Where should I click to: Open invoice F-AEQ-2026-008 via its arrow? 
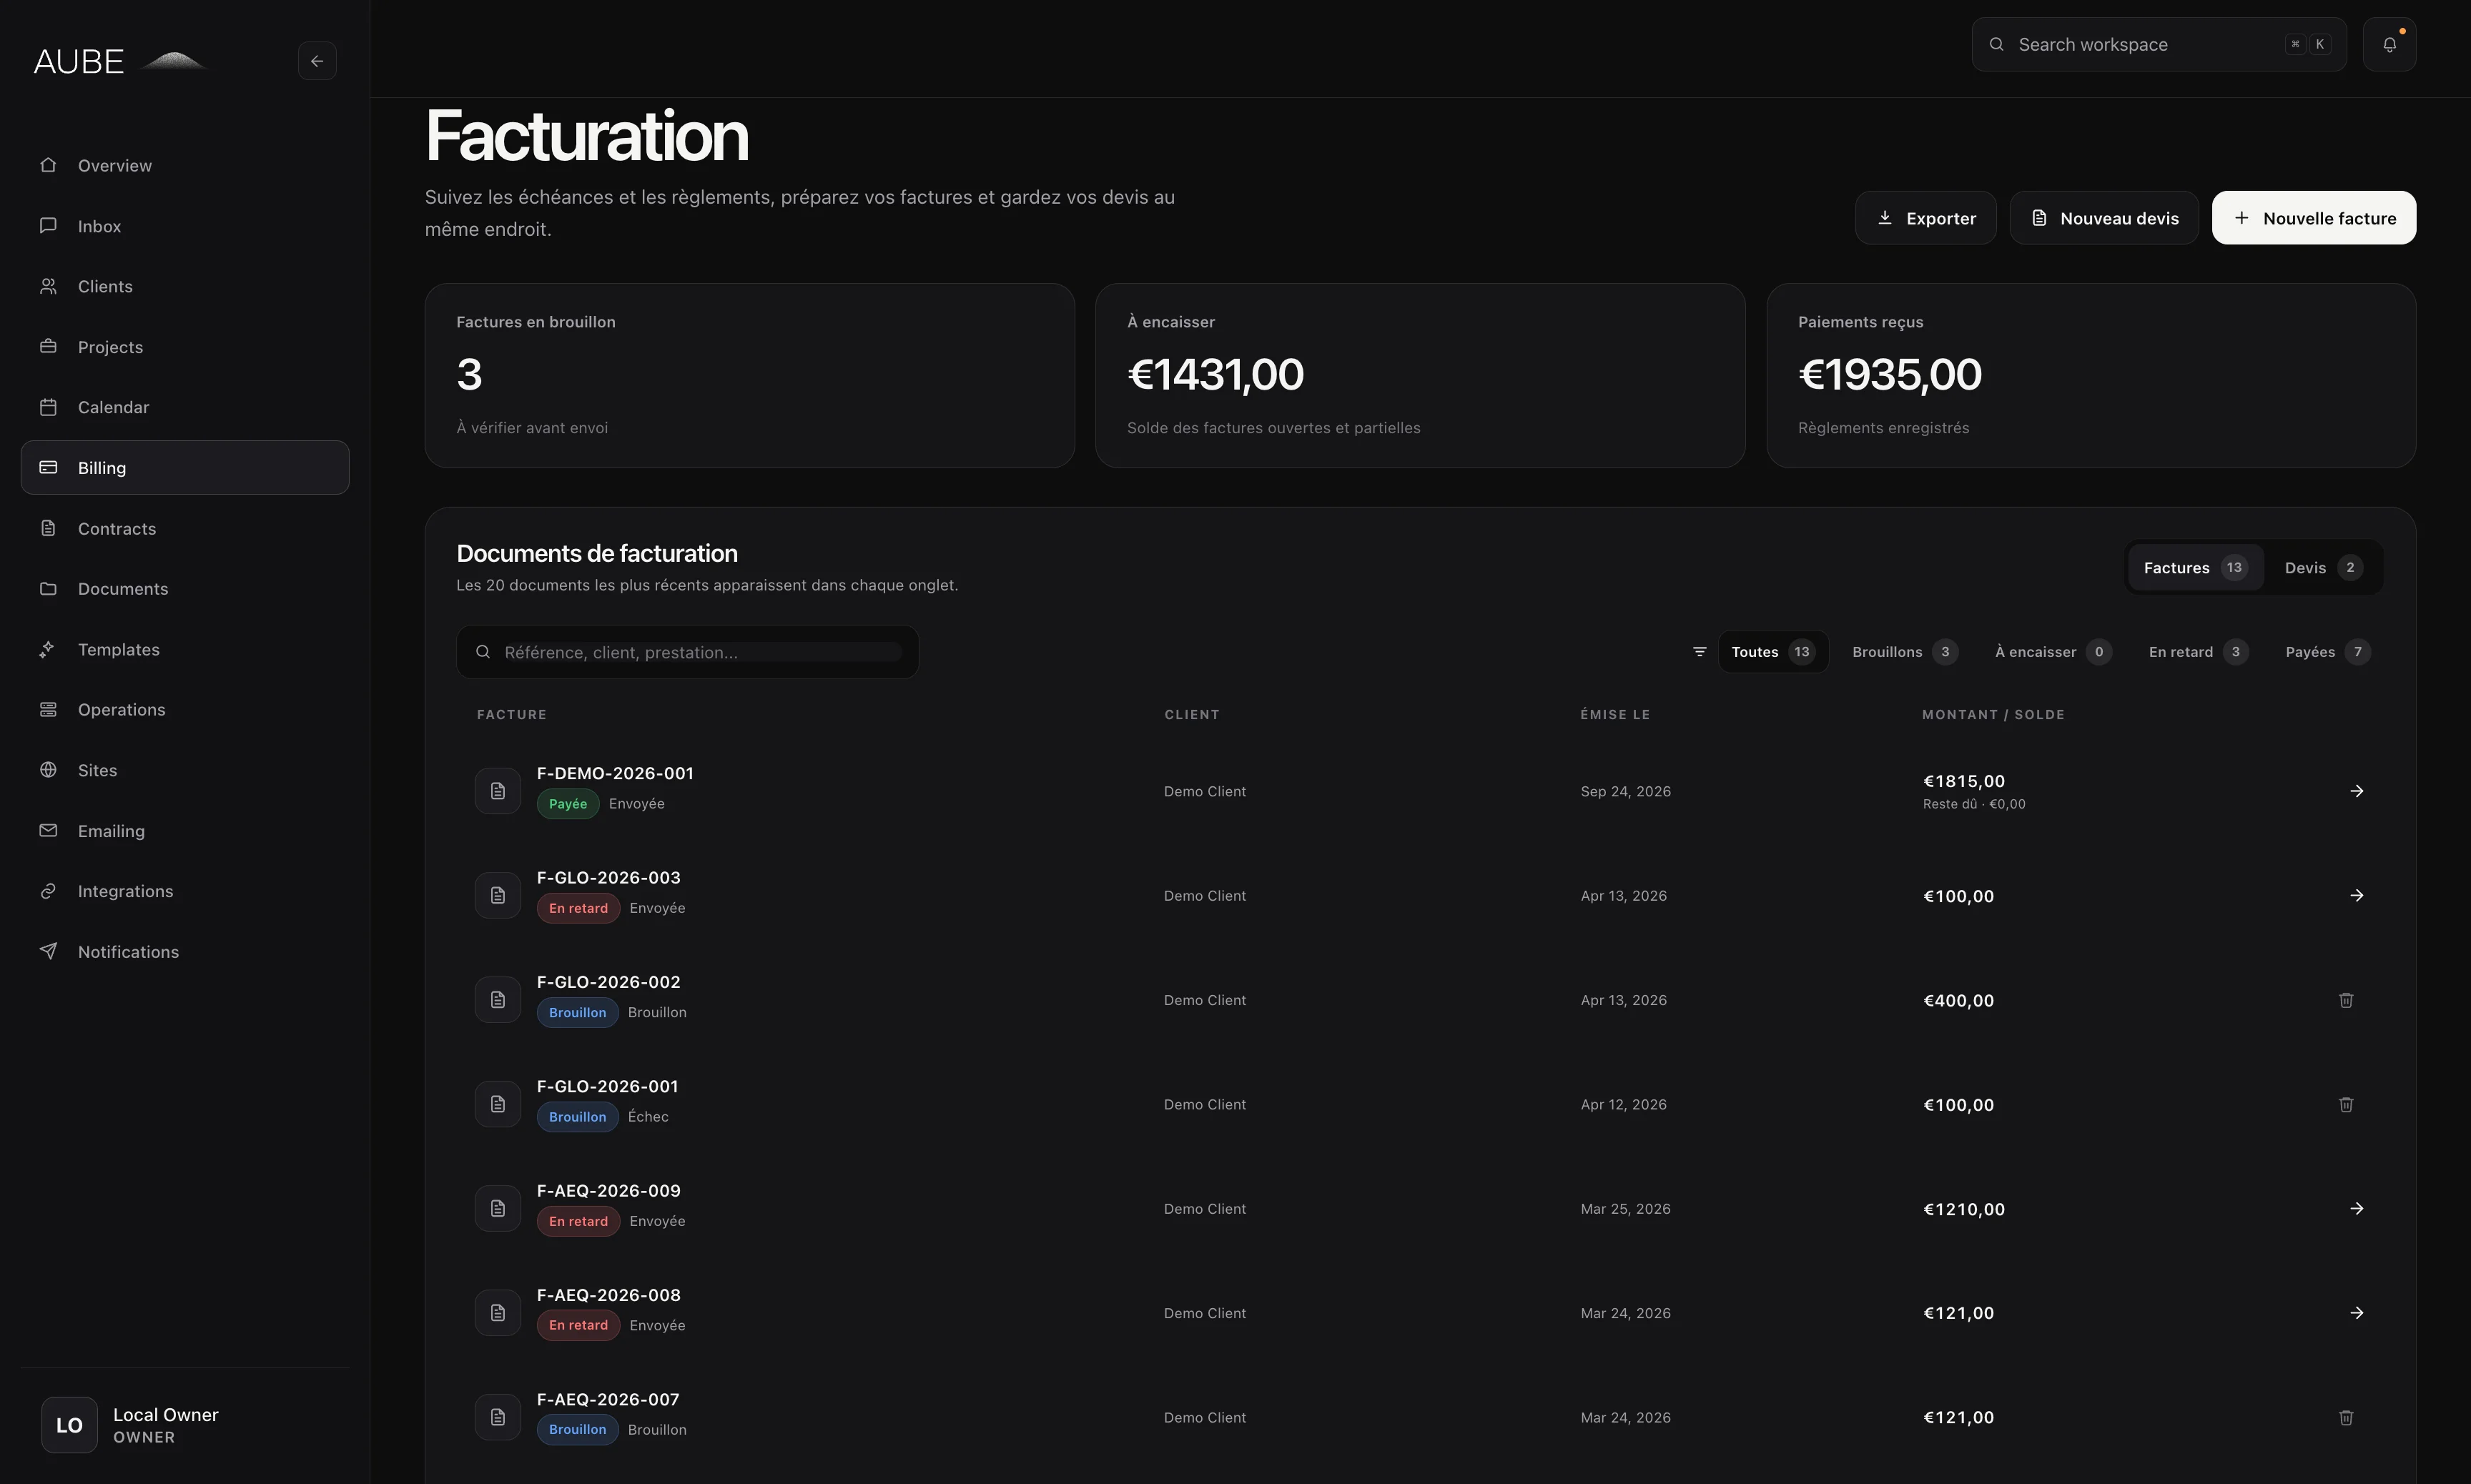(2356, 1313)
